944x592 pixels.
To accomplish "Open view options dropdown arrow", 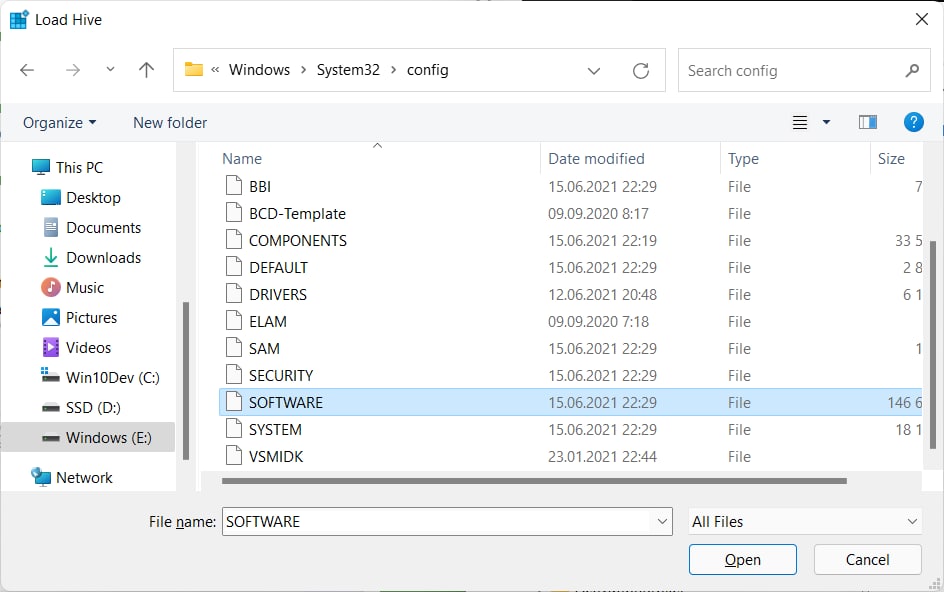I will [826, 122].
